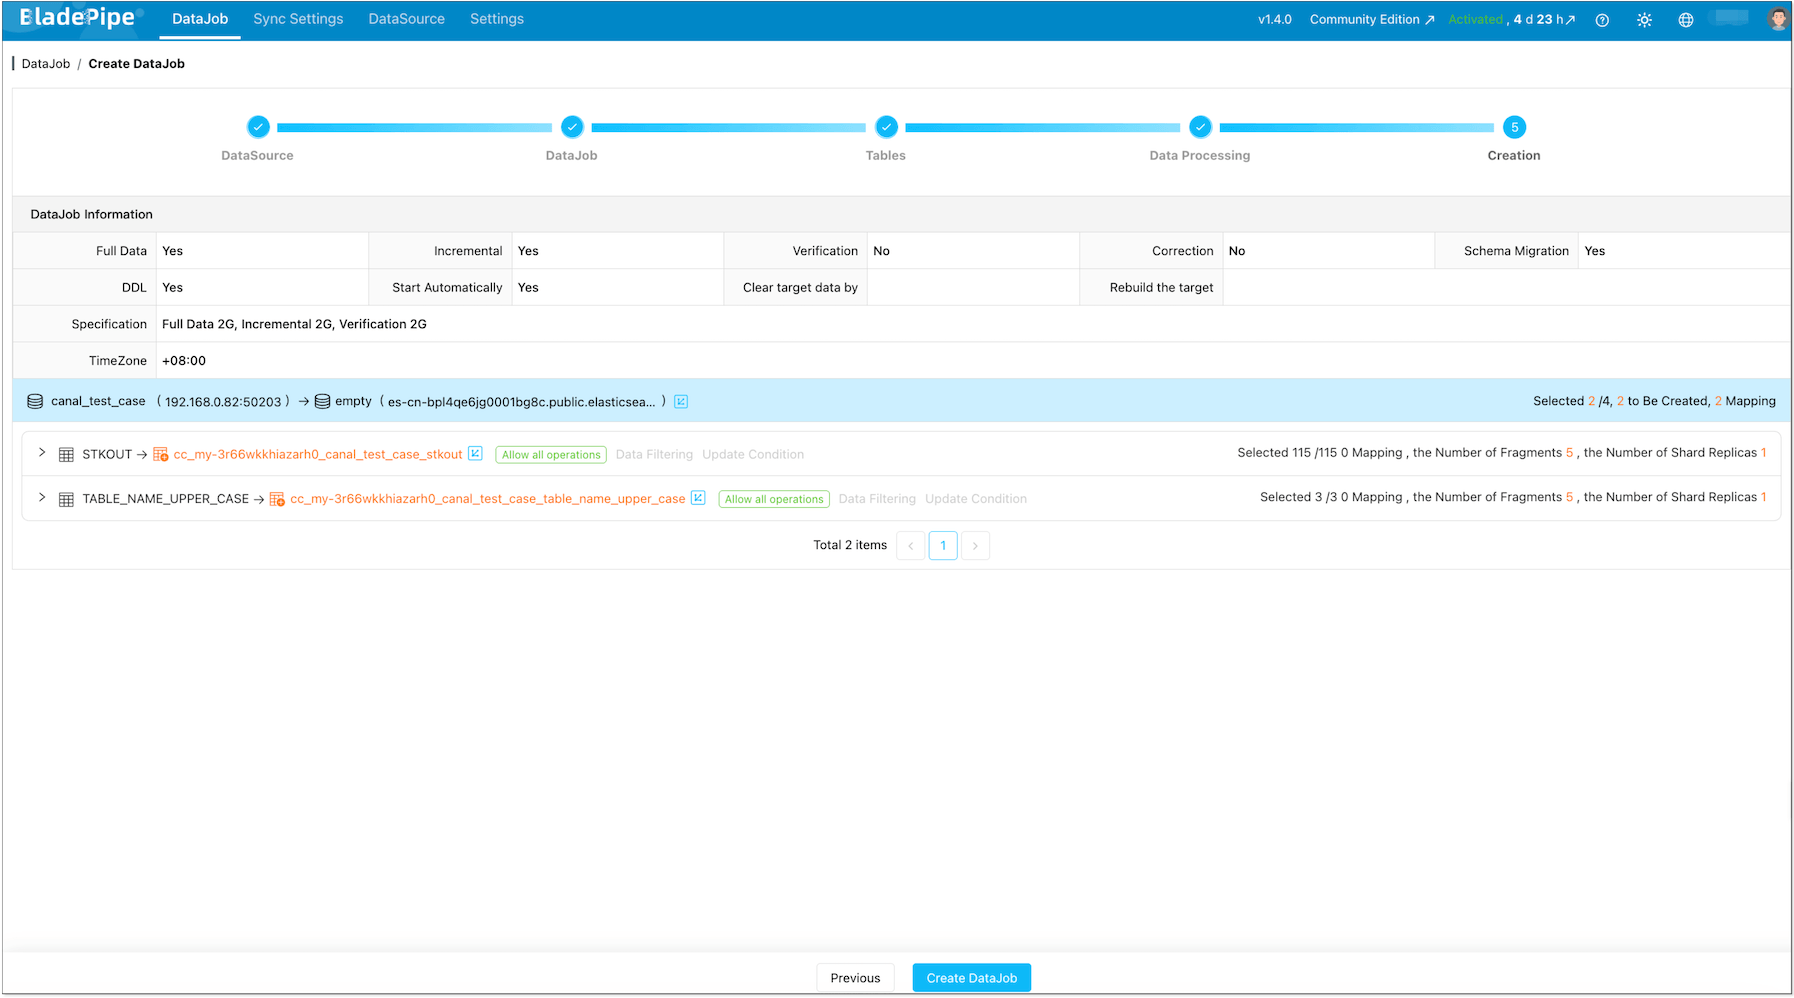Toggle Allow all operations for STKOUT
Screen dimensions: 1794x998
tap(551, 454)
